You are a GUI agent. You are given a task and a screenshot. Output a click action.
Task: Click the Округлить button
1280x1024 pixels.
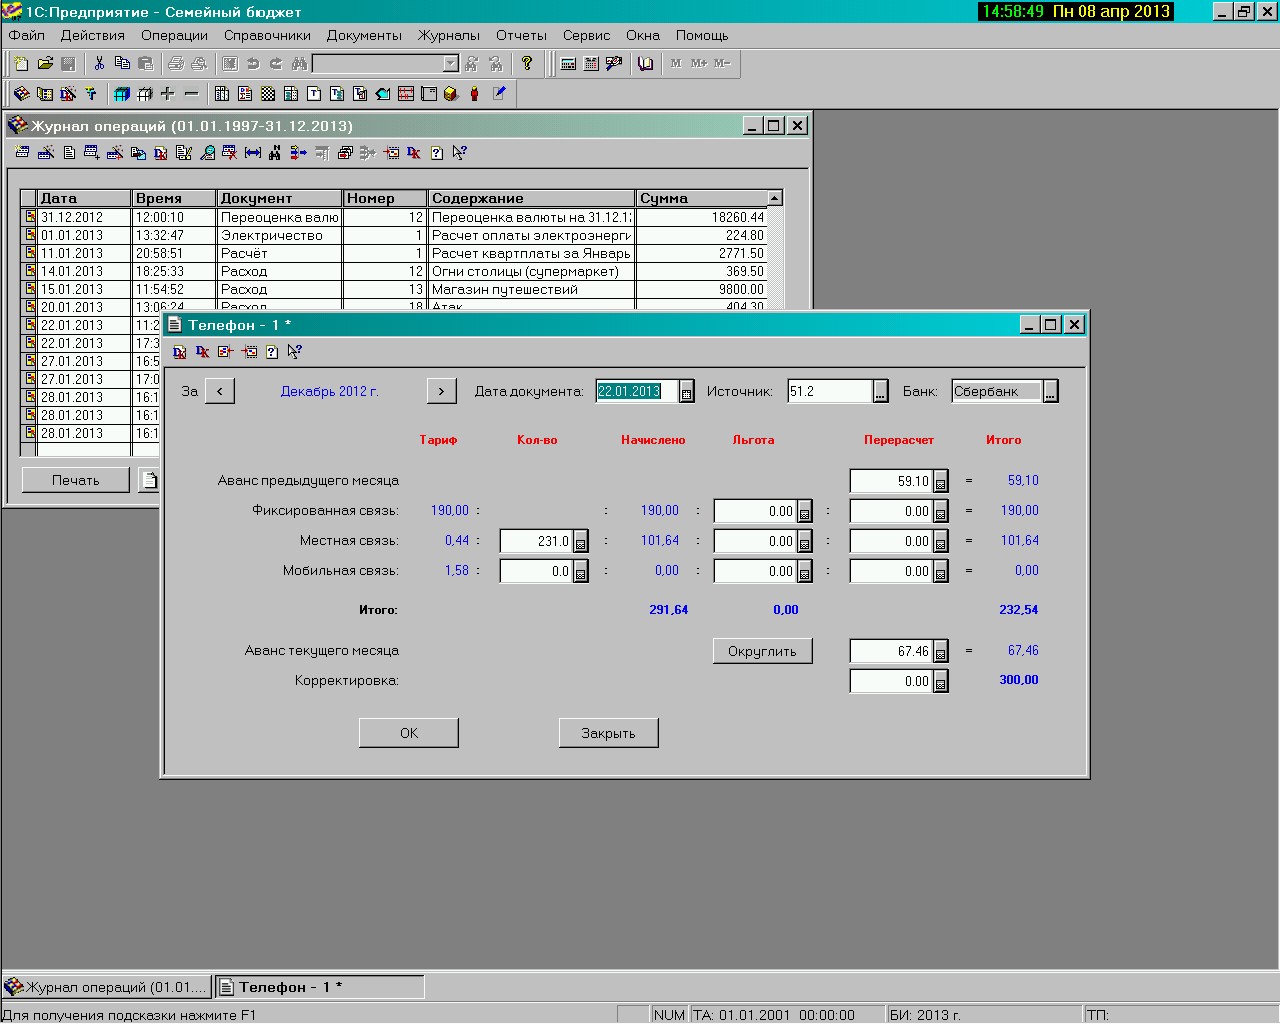point(762,651)
